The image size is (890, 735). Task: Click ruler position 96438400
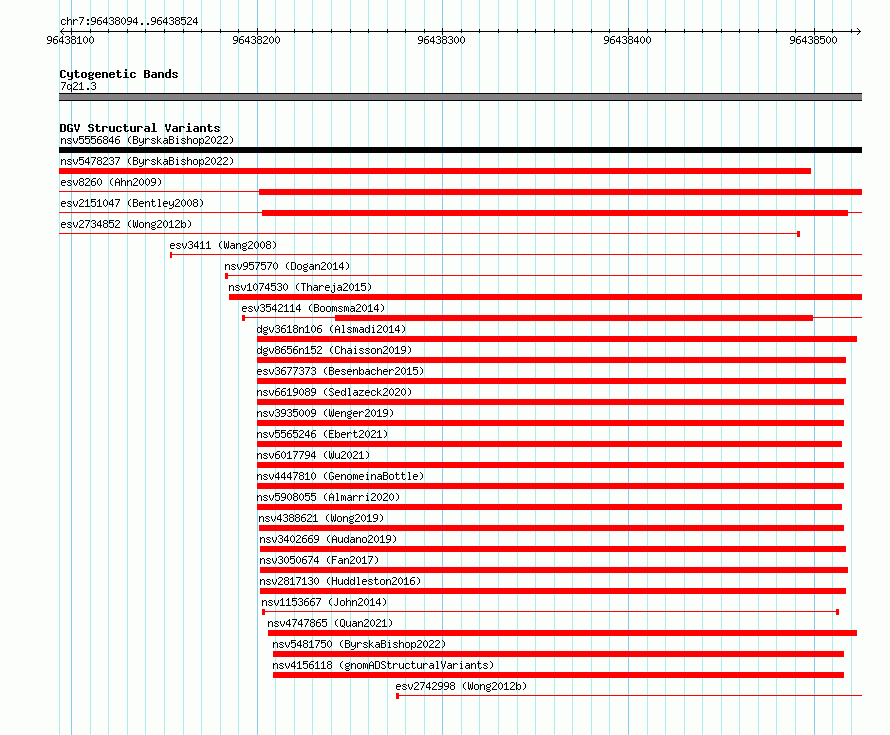(627, 40)
